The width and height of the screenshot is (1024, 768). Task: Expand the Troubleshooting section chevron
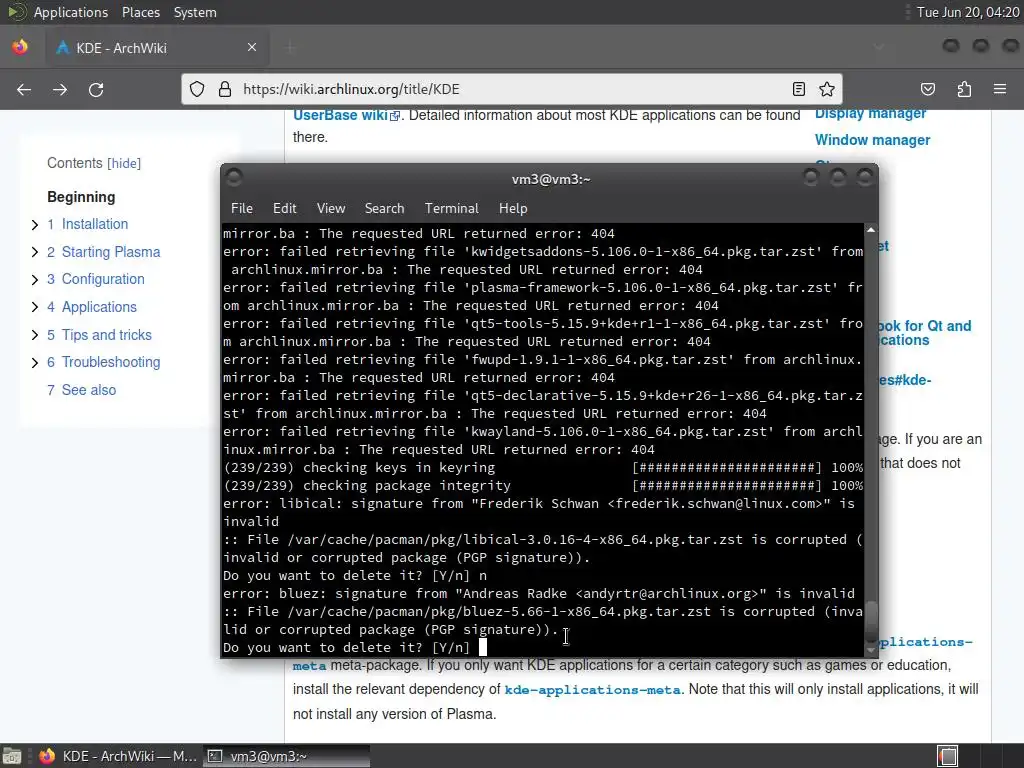[x=35, y=362]
